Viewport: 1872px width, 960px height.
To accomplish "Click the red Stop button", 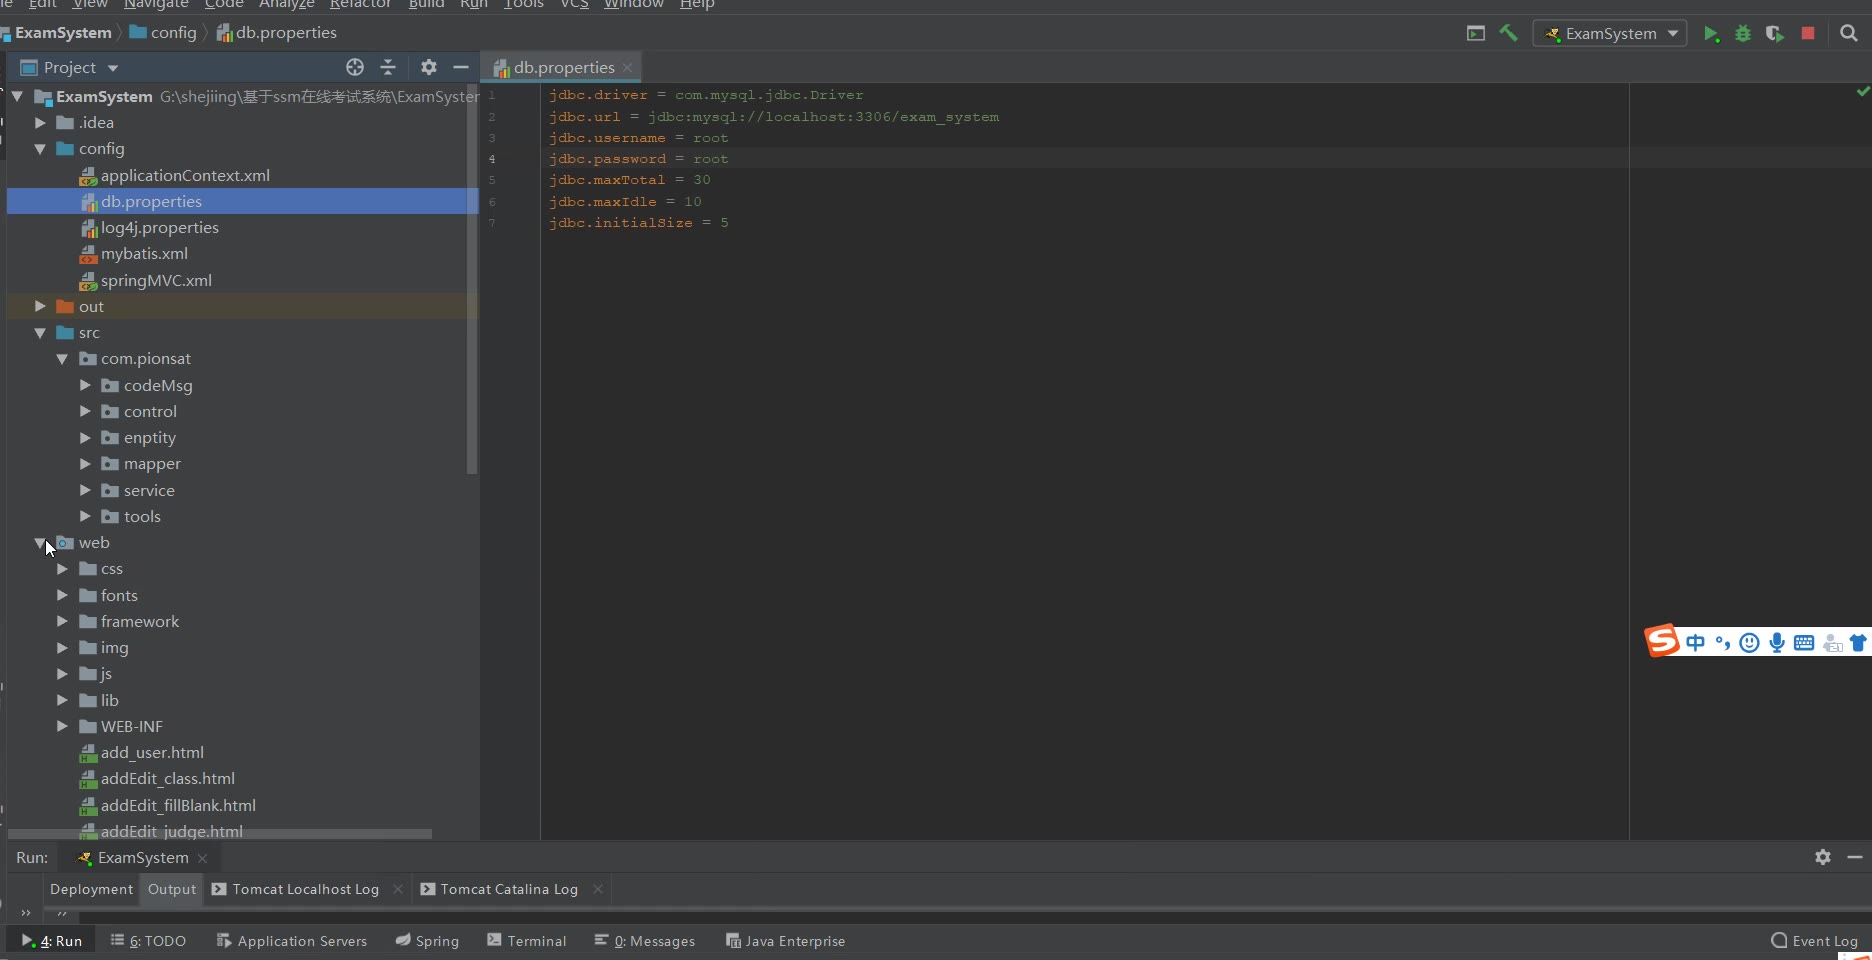I will [x=1808, y=33].
